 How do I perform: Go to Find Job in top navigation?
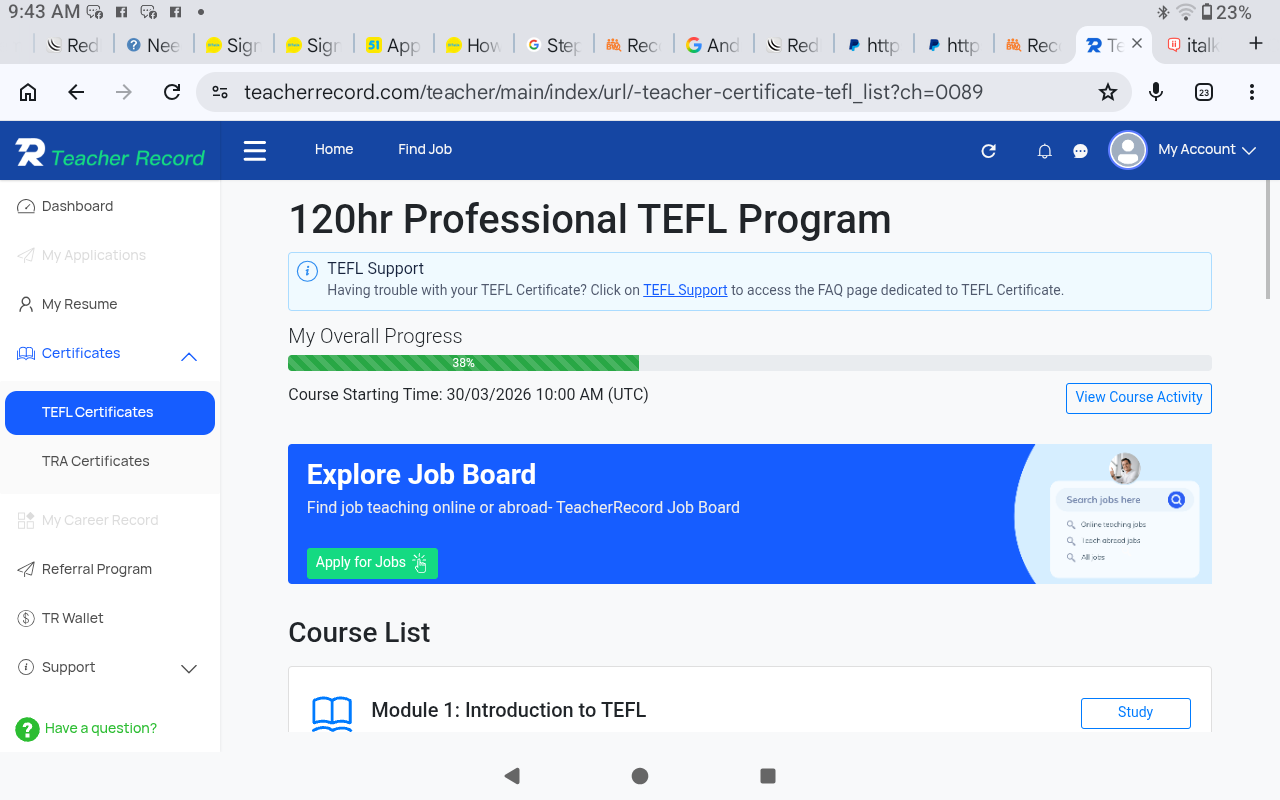(x=425, y=149)
